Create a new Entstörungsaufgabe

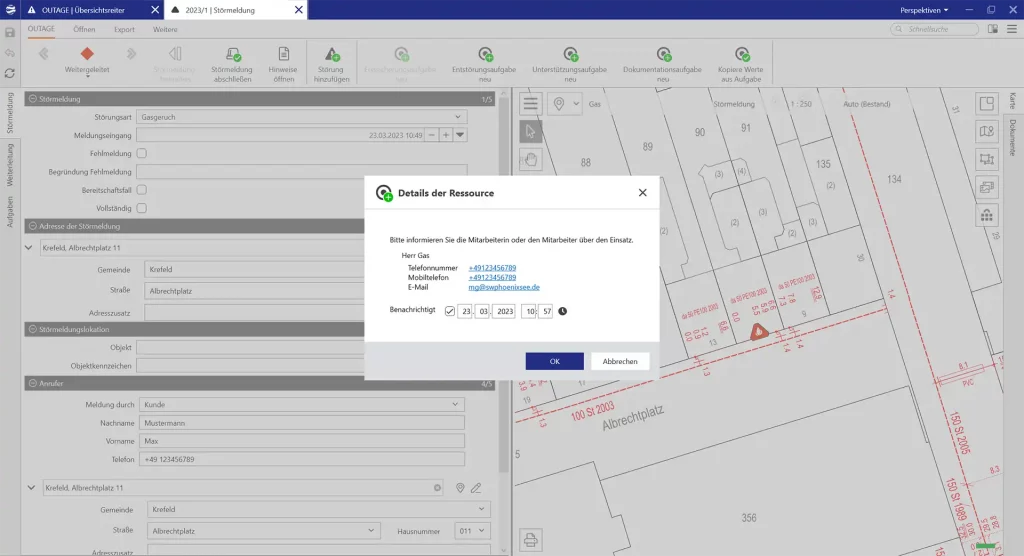pyautogui.click(x=485, y=55)
